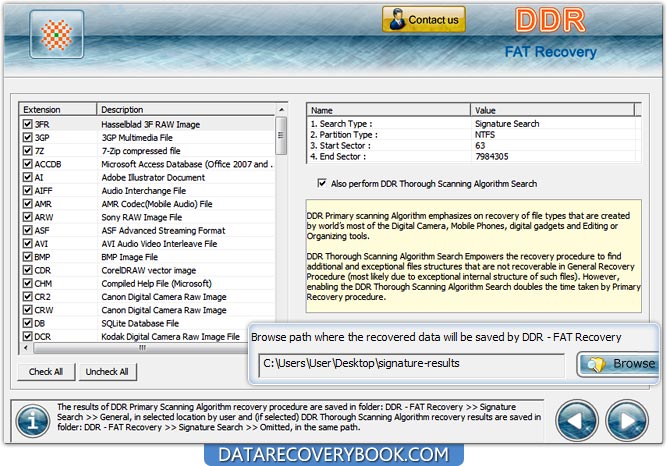Click the Description column header

[x=186, y=109]
